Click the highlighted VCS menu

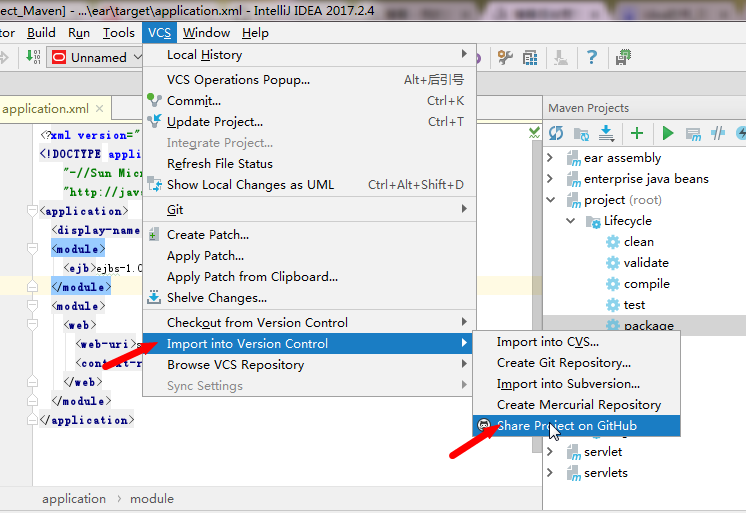(159, 33)
